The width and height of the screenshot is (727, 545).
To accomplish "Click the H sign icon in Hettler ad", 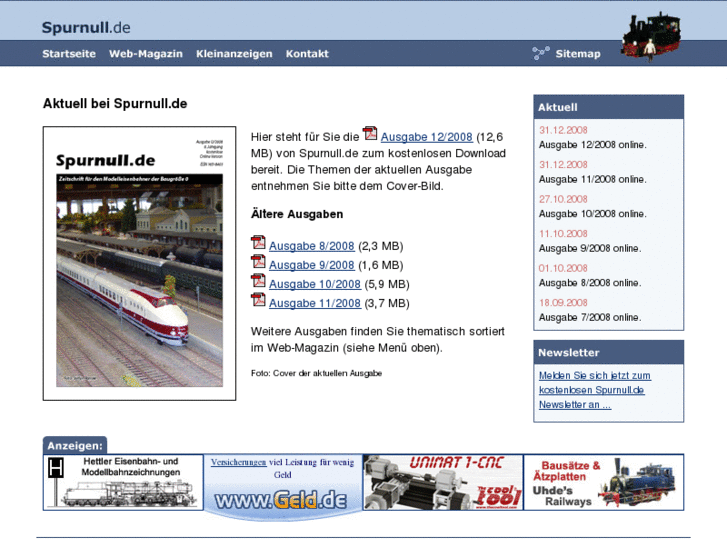I will 56,468.
